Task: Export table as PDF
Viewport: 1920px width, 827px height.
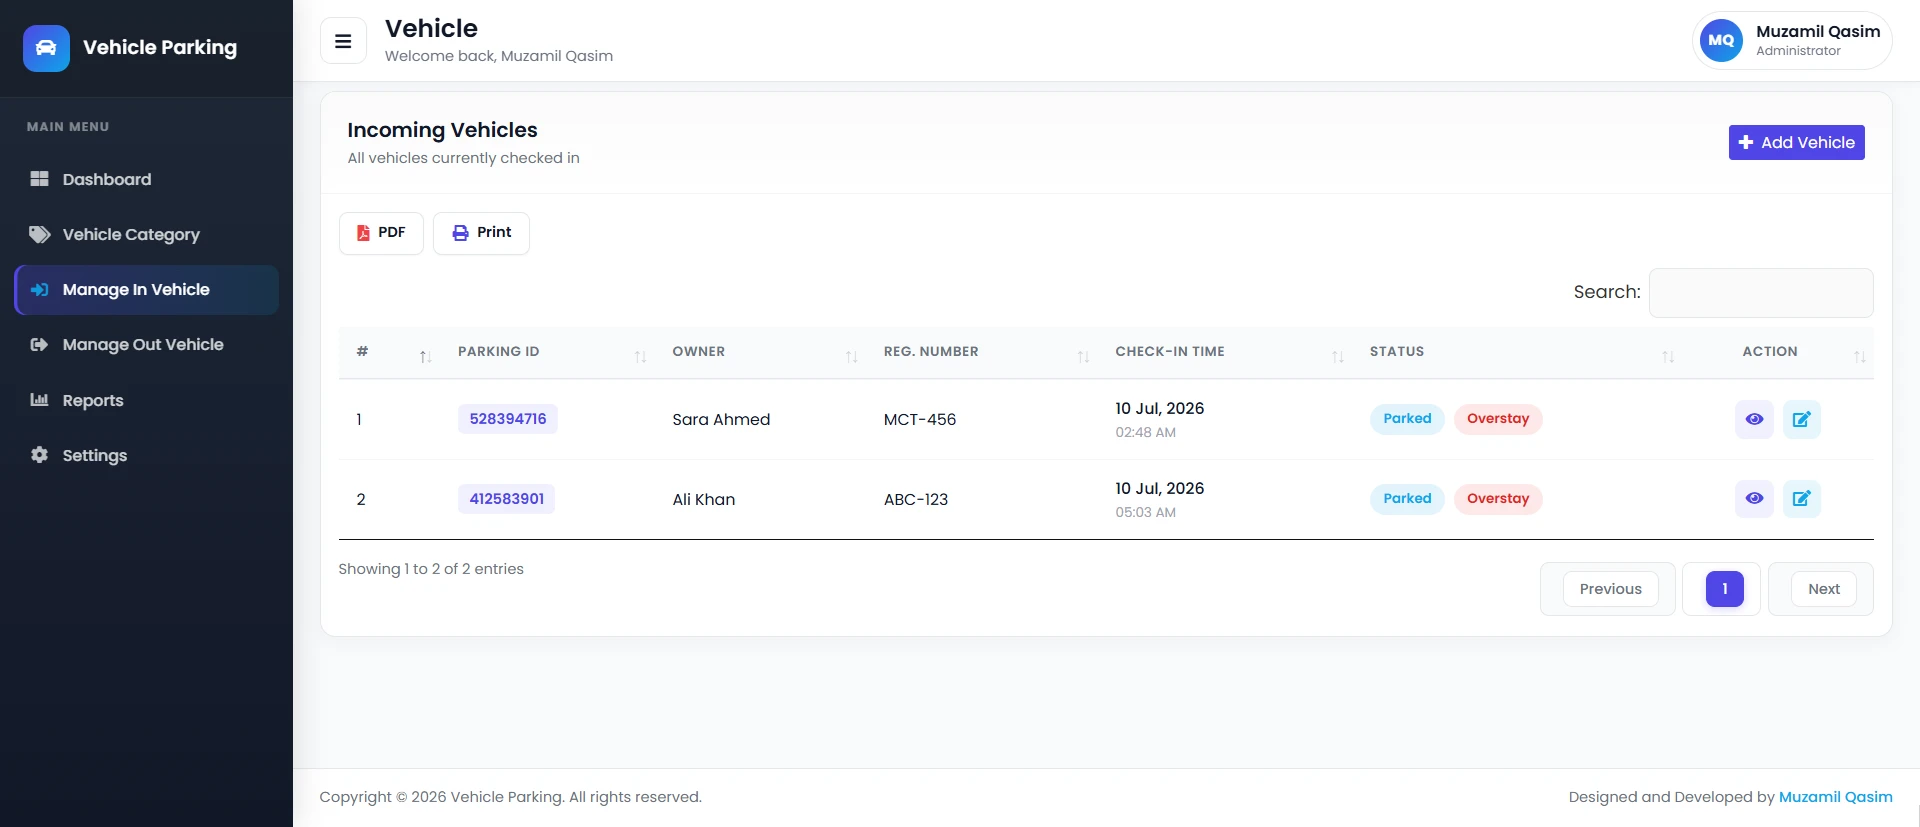Action: coord(381,233)
